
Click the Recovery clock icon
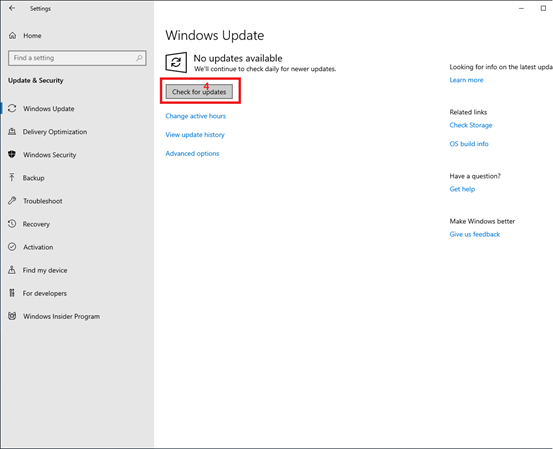tap(12, 224)
